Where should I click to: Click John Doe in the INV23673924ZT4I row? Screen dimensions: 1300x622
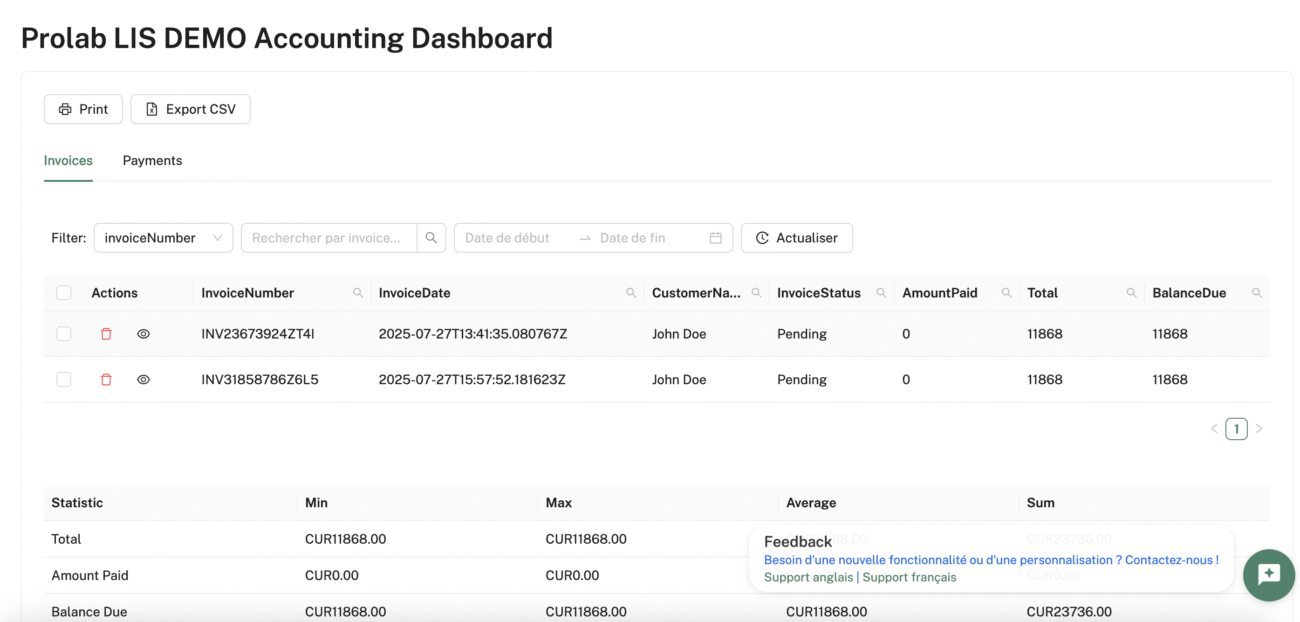pos(679,334)
